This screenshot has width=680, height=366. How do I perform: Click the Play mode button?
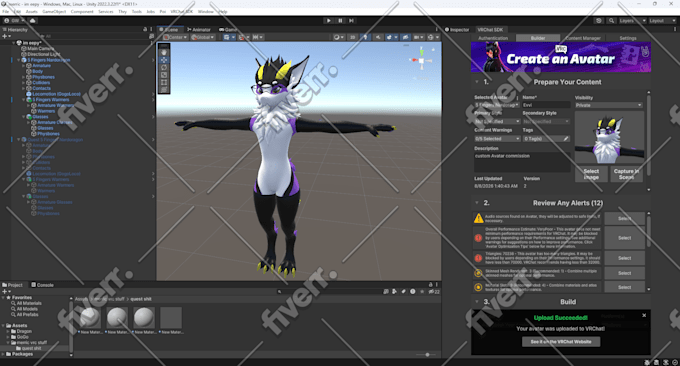pos(328,20)
